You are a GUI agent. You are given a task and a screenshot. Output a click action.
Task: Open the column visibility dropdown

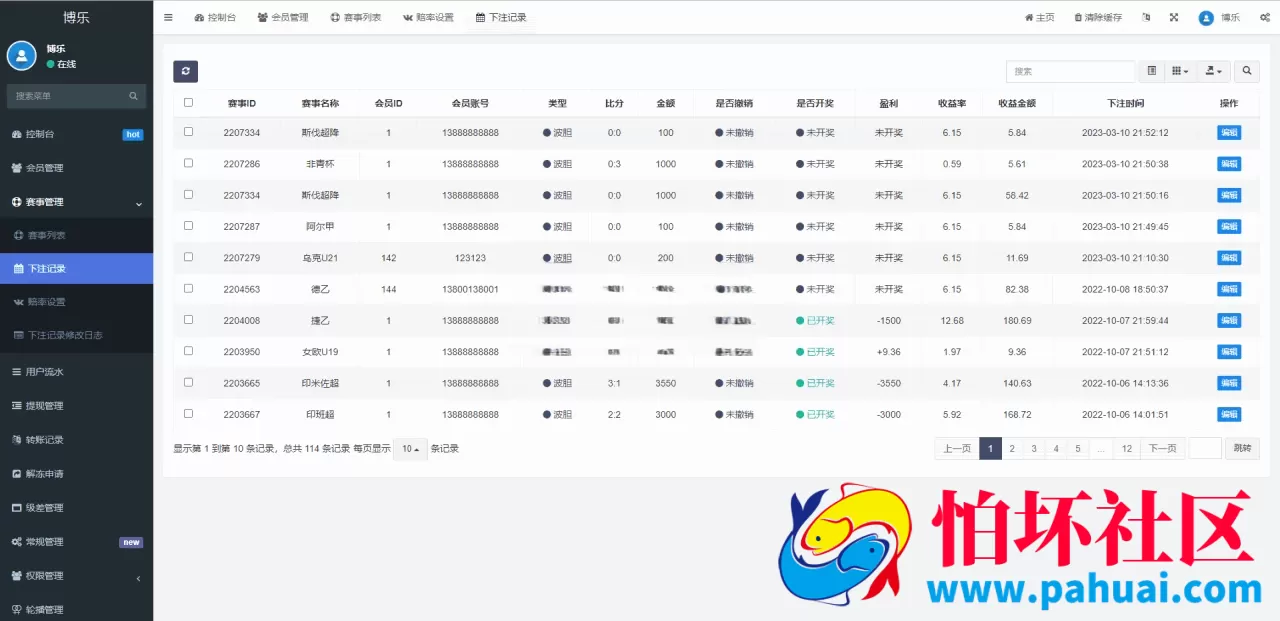coord(1180,71)
